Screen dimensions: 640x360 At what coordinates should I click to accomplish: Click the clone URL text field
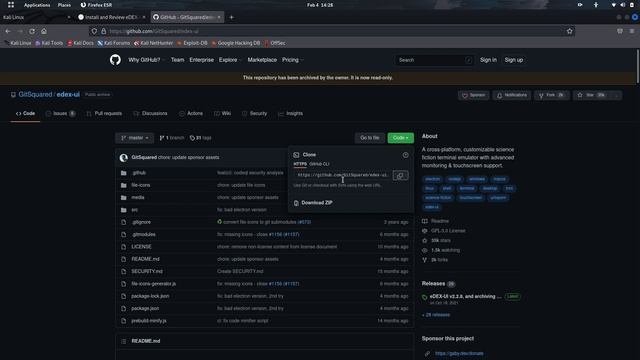(343, 176)
